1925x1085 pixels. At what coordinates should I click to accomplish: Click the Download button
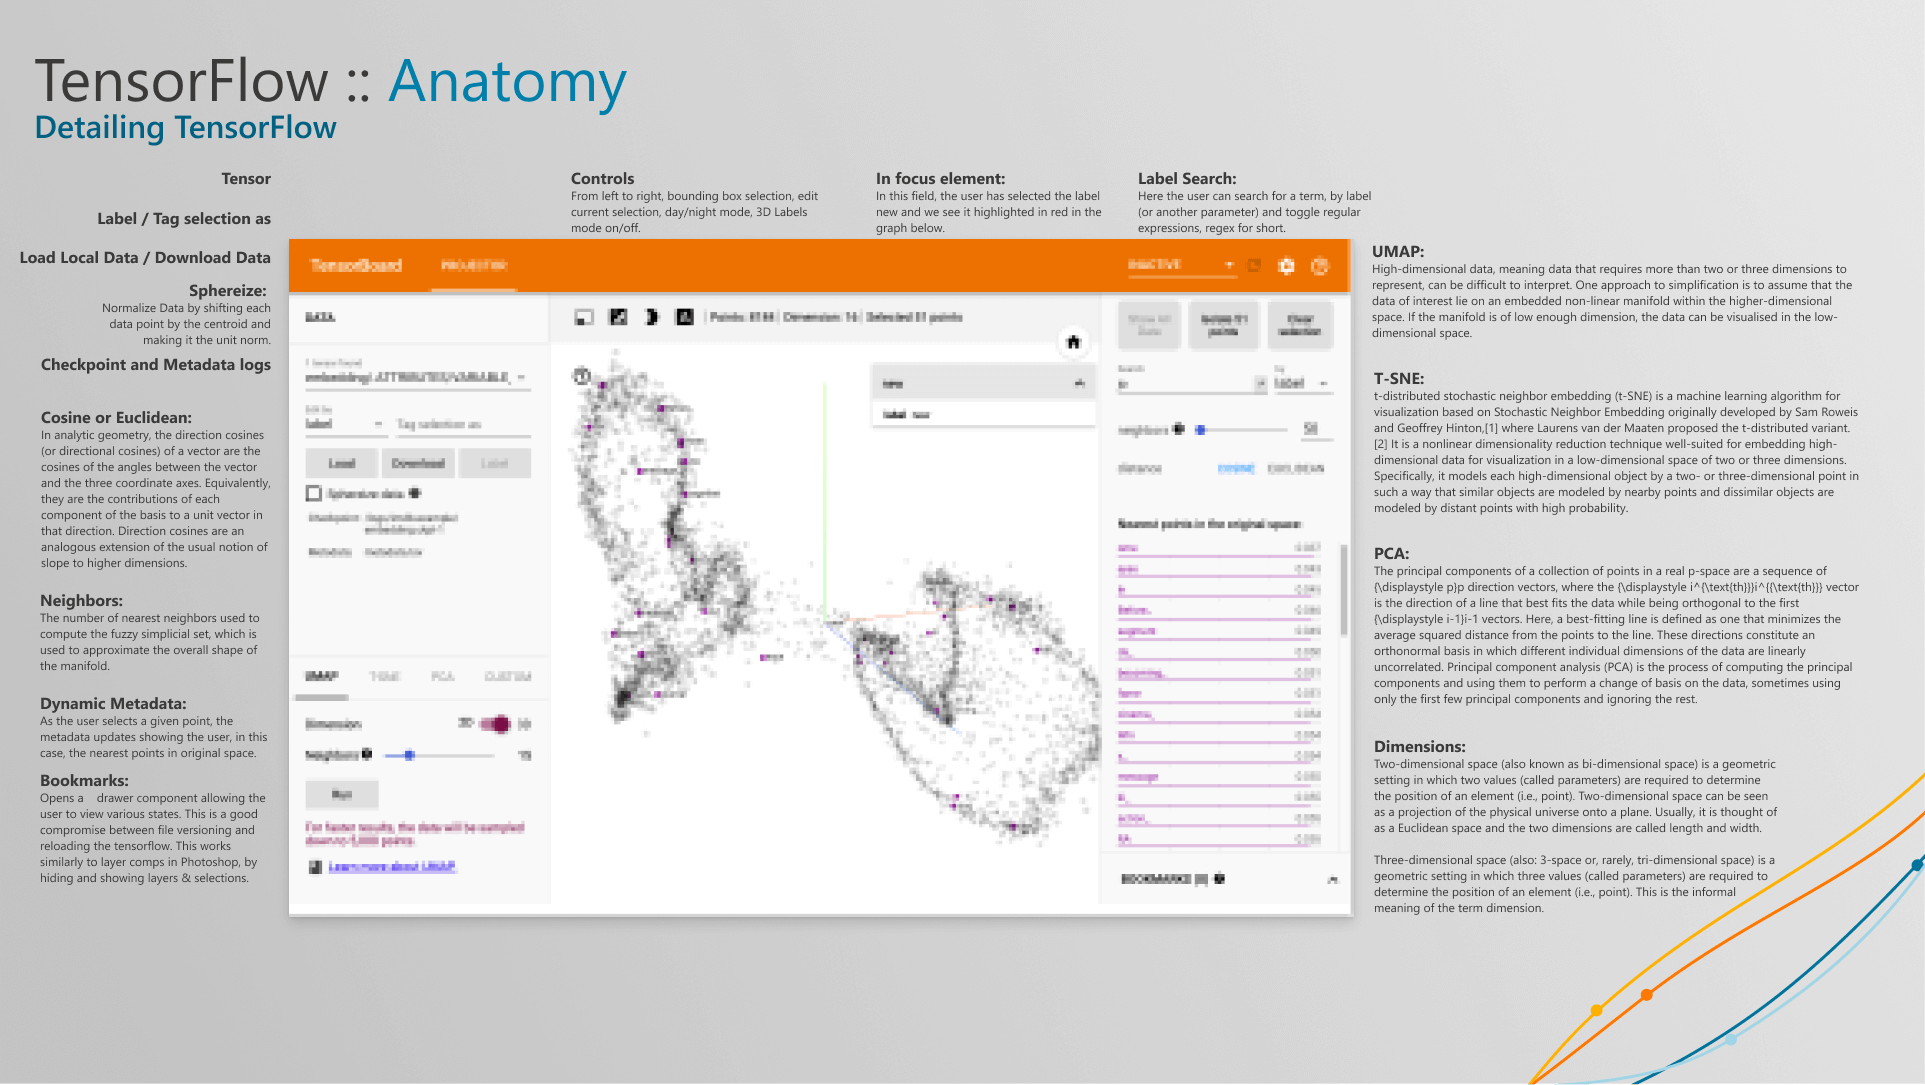(x=418, y=463)
